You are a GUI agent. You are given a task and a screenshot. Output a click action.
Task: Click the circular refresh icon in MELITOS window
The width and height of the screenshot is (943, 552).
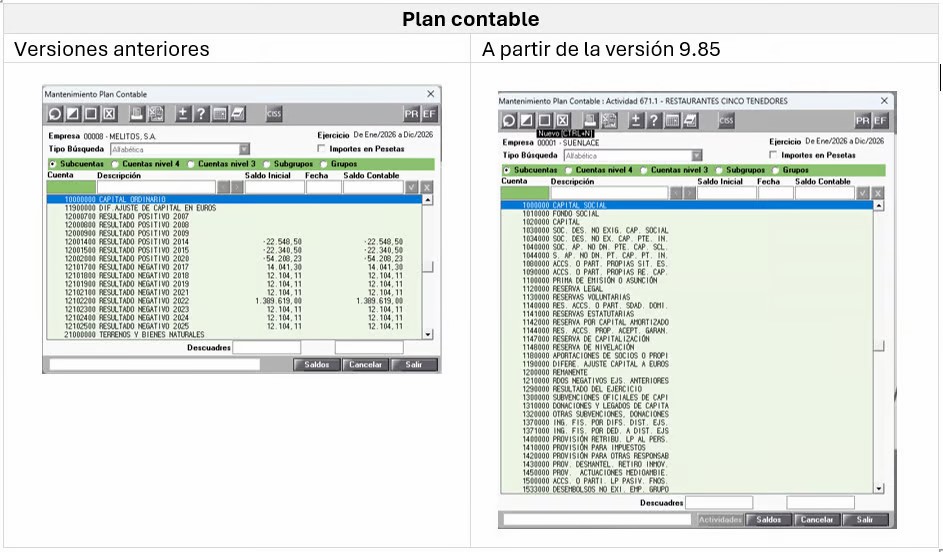55,114
